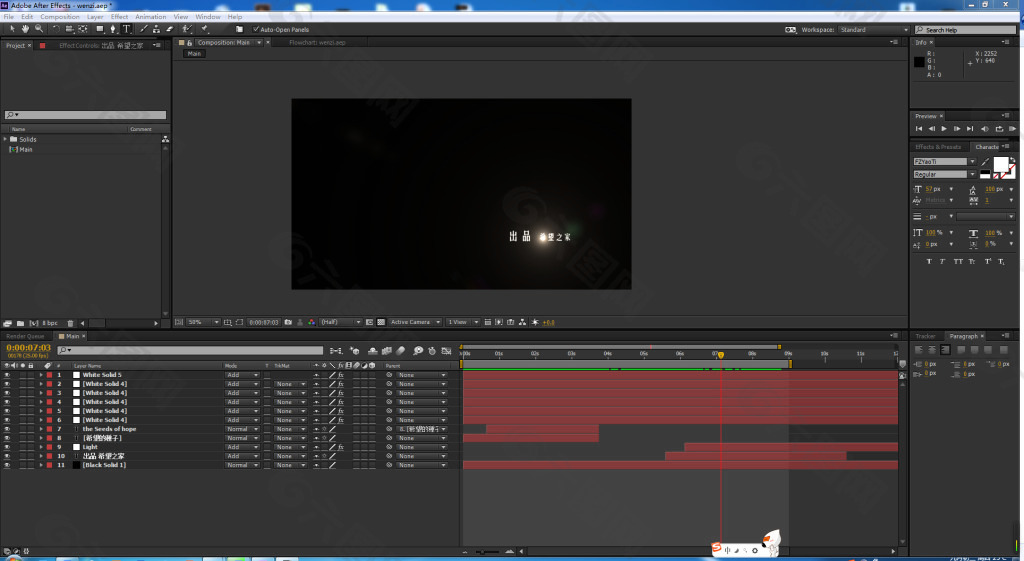Image resolution: width=1024 pixels, height=561 pixels.
Task: Open Parent dropdown for Light layer
Action: pos(422,447)
